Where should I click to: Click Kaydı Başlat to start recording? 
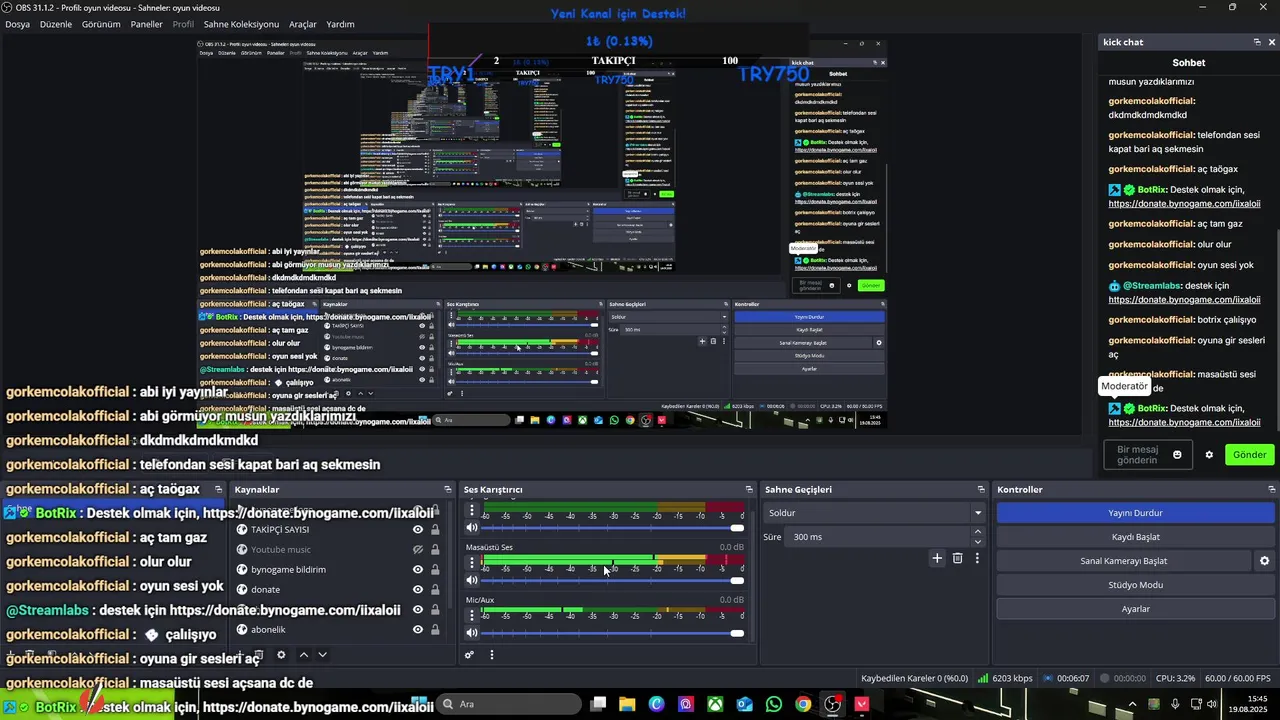pyautogui.click(x=1136, y=537)
